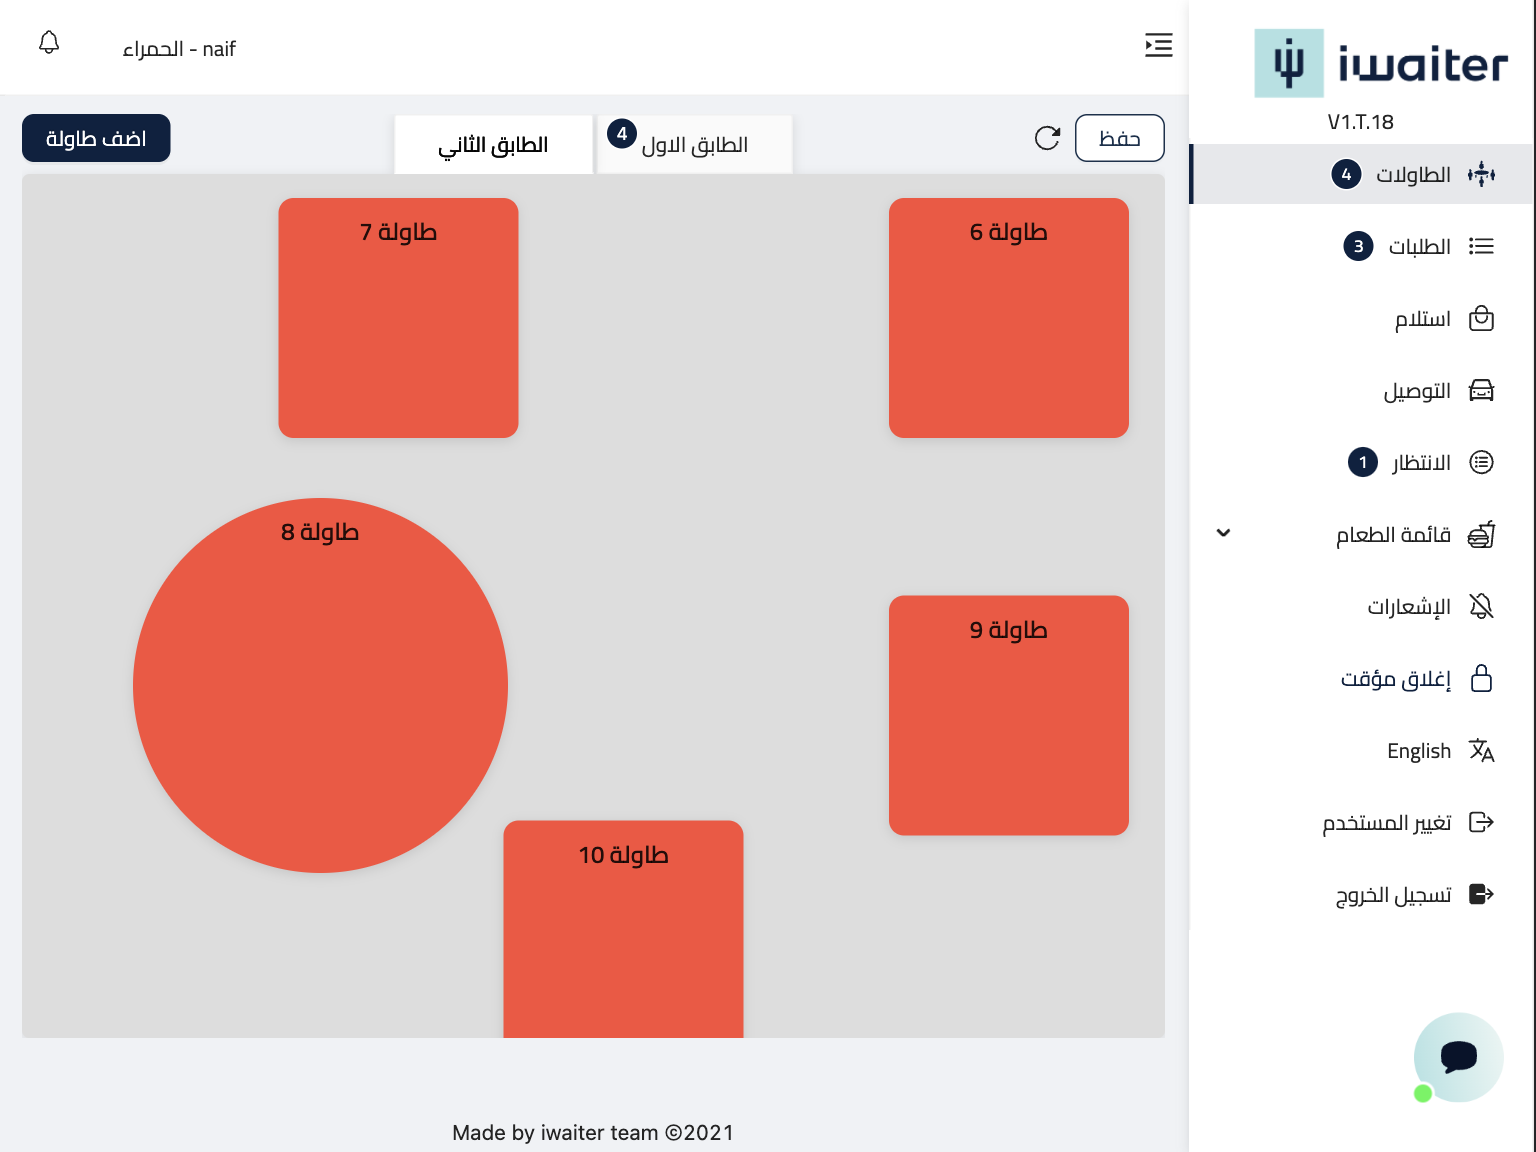Click the refresh tables icon
This screenshot has height=1152, width=1536.
point(1047,138)
